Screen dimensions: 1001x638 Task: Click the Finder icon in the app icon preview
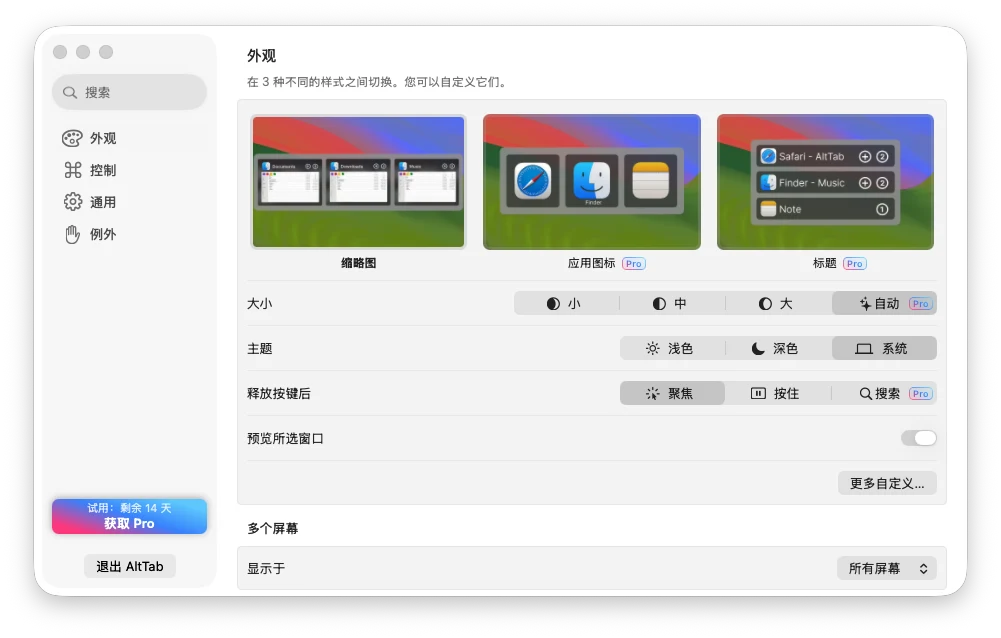coord(592,181)
